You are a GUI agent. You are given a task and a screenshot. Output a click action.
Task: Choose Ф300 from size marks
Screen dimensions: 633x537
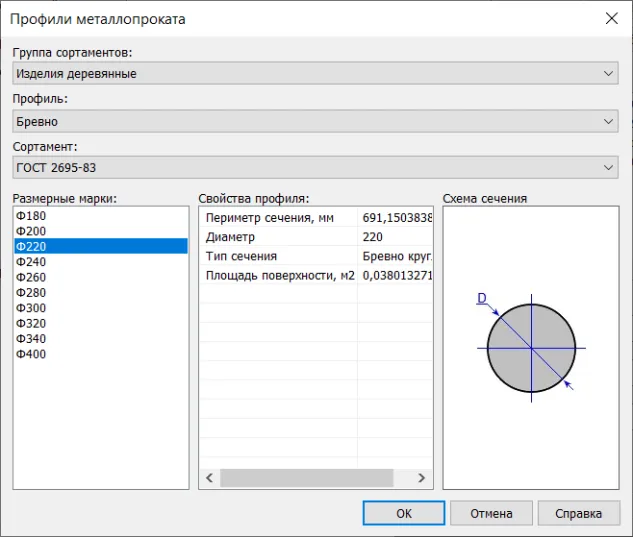coord(32,308)
